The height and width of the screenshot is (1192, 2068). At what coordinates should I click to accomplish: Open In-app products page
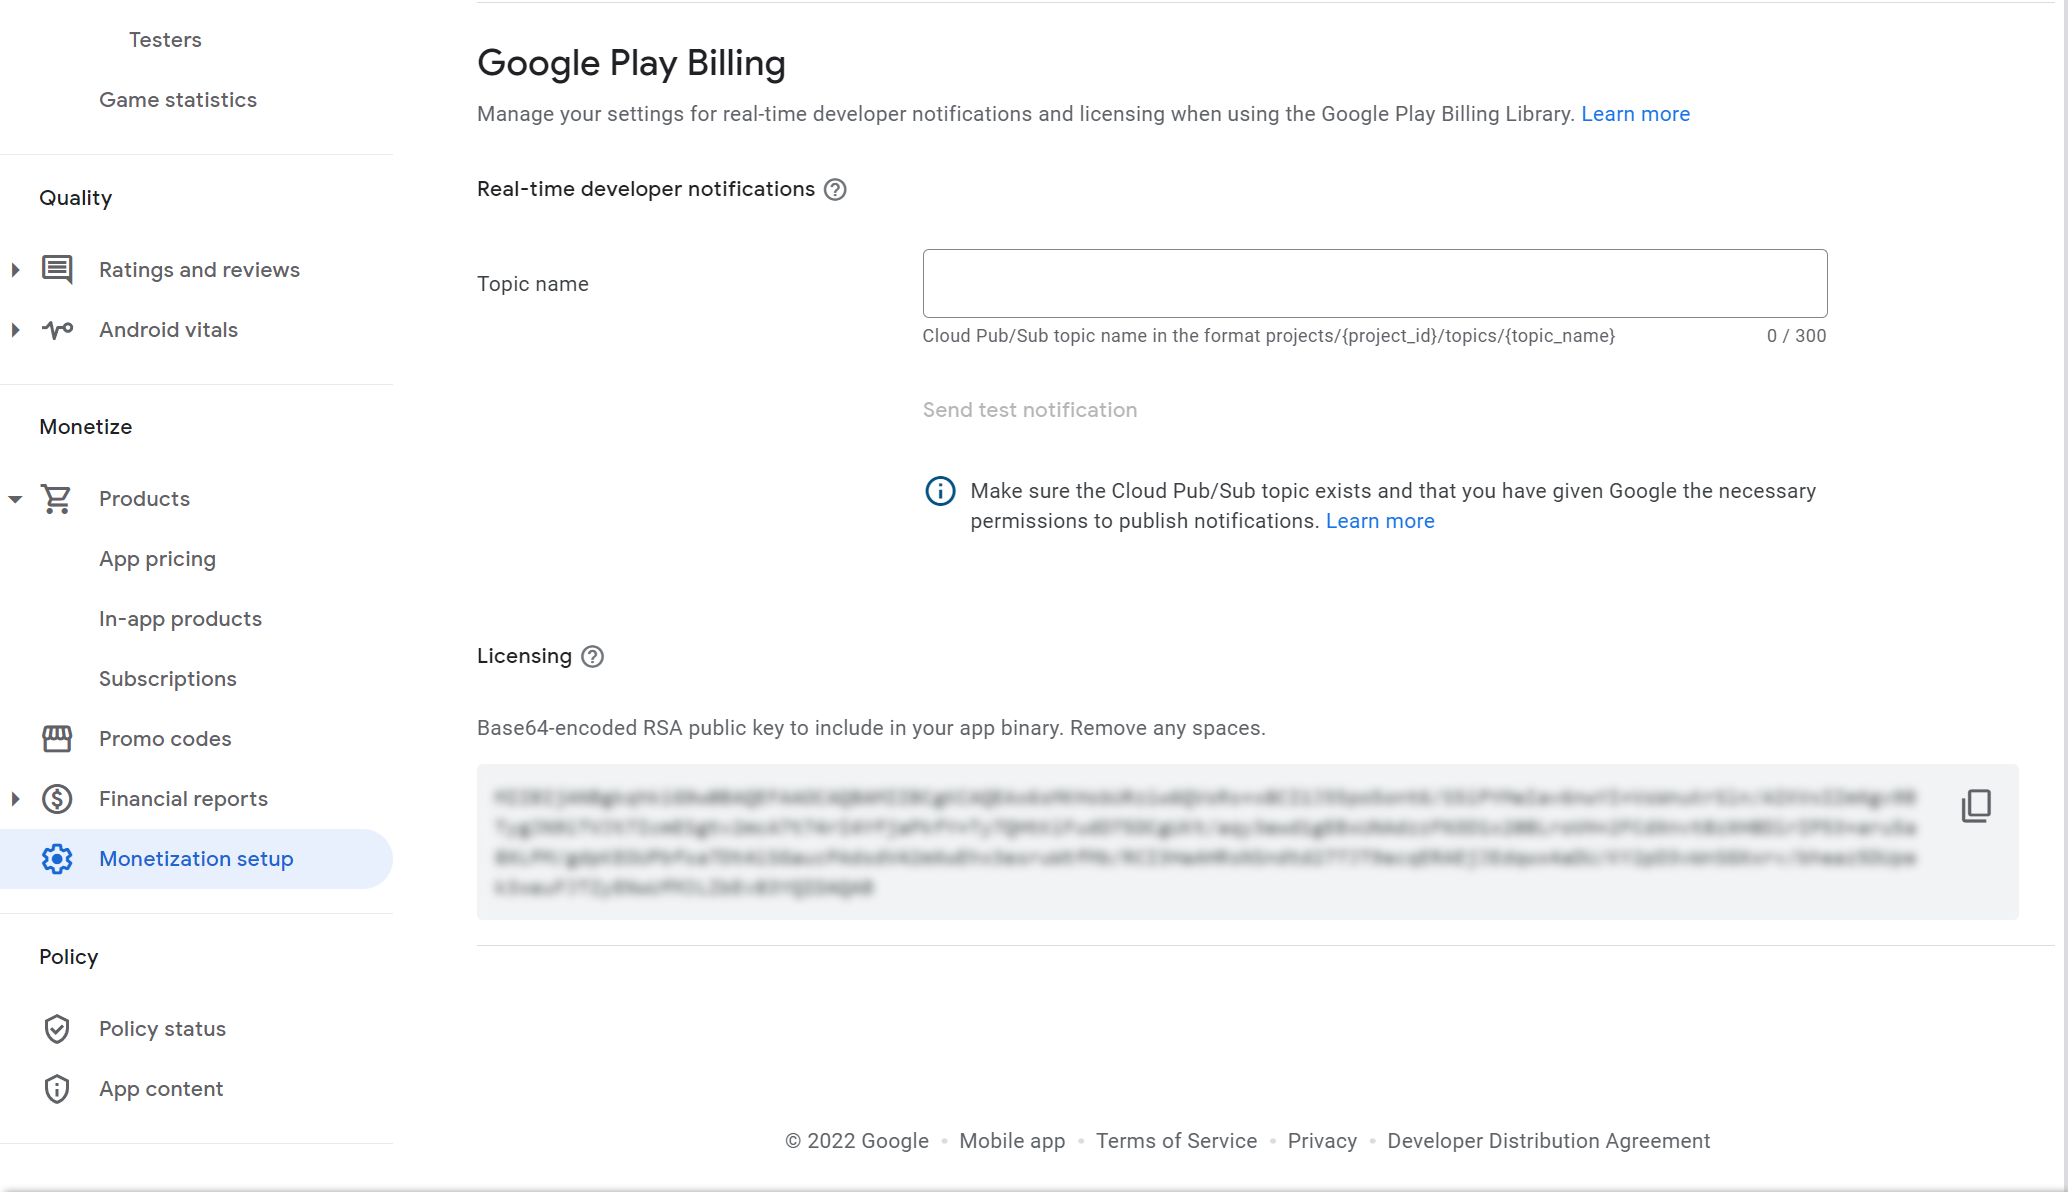click(x=180, y=619)
